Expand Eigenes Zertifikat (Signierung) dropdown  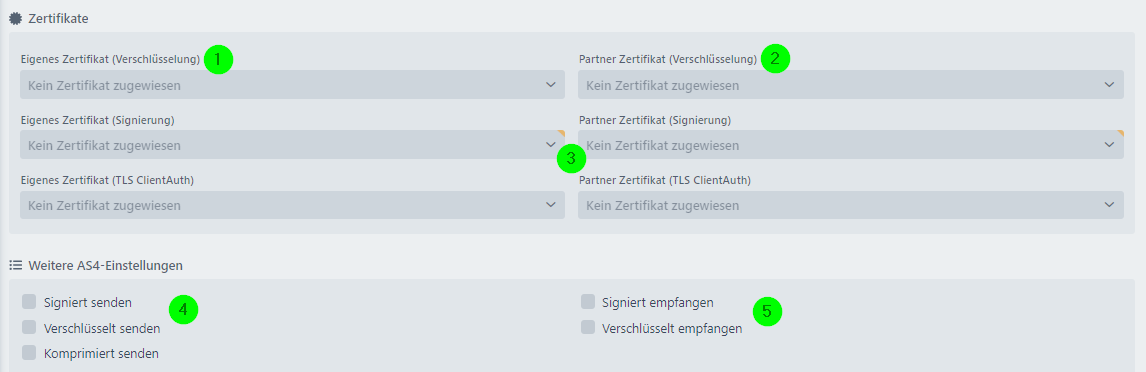coord(292,145)
